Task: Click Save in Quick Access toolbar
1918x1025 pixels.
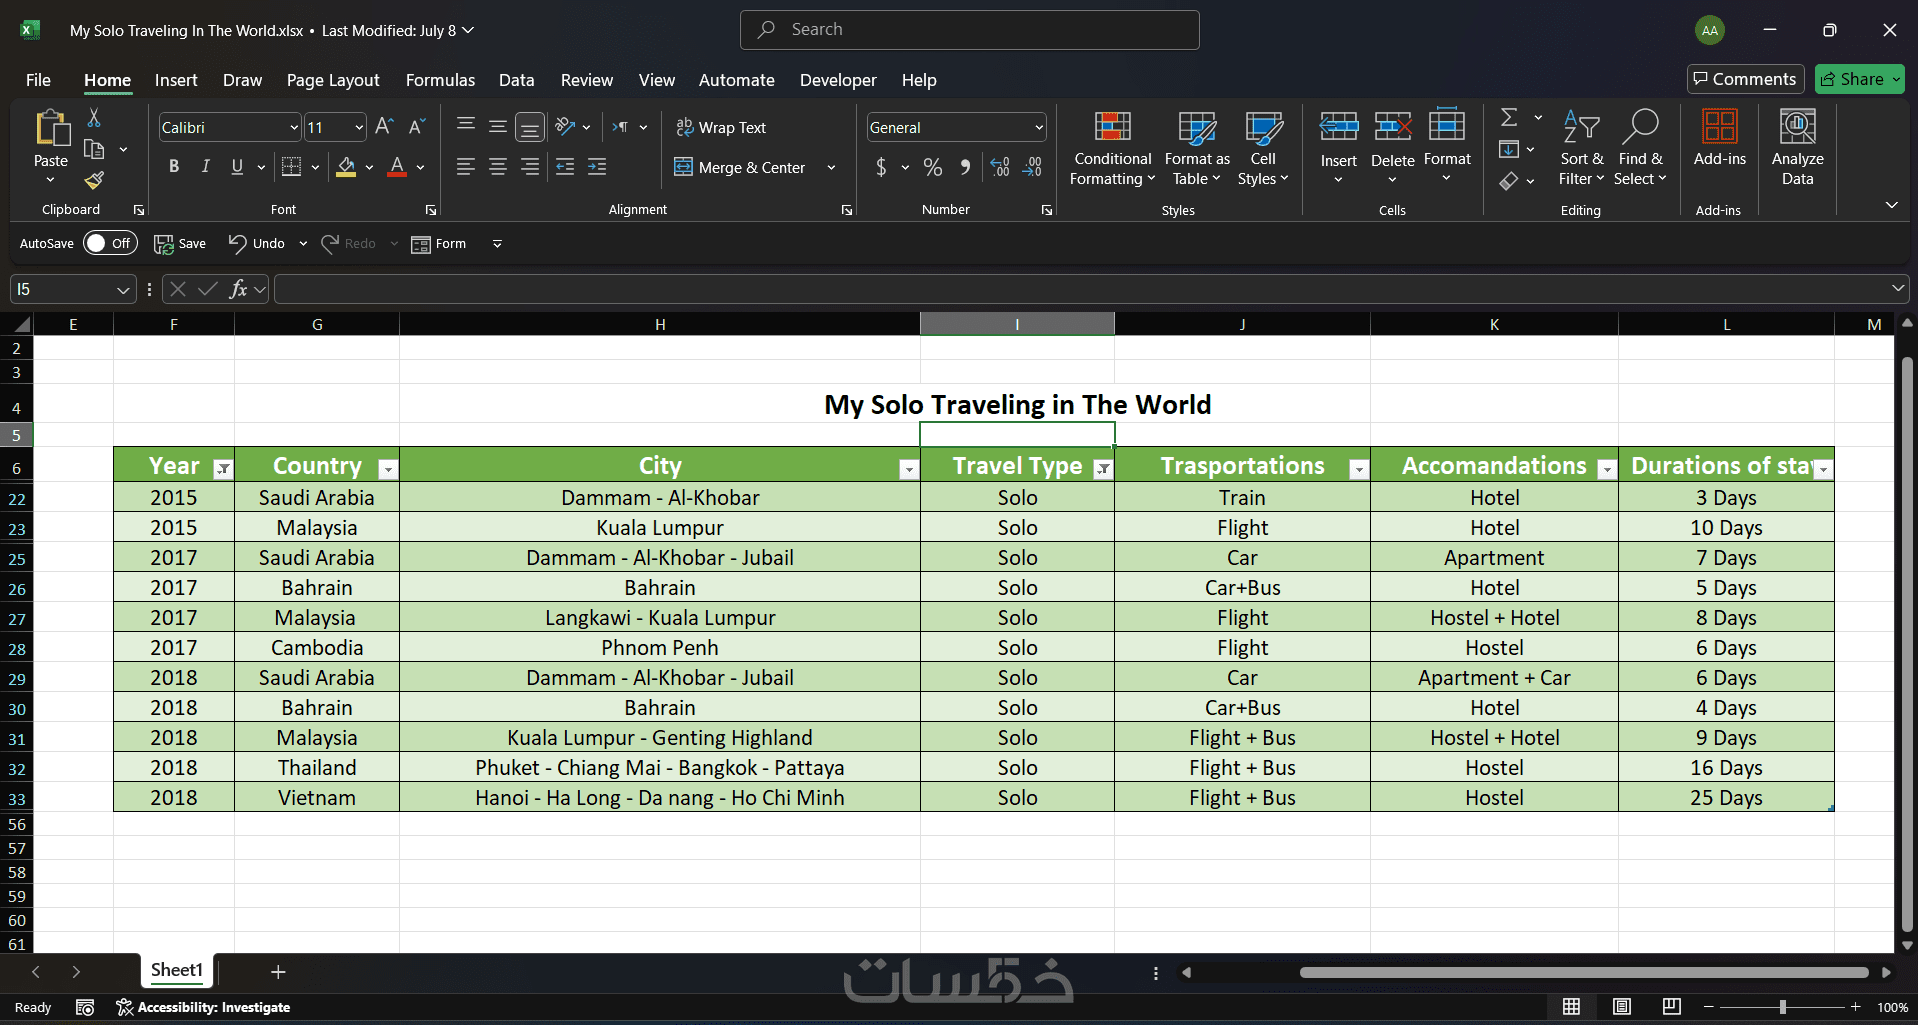Action: coord(180,243)
